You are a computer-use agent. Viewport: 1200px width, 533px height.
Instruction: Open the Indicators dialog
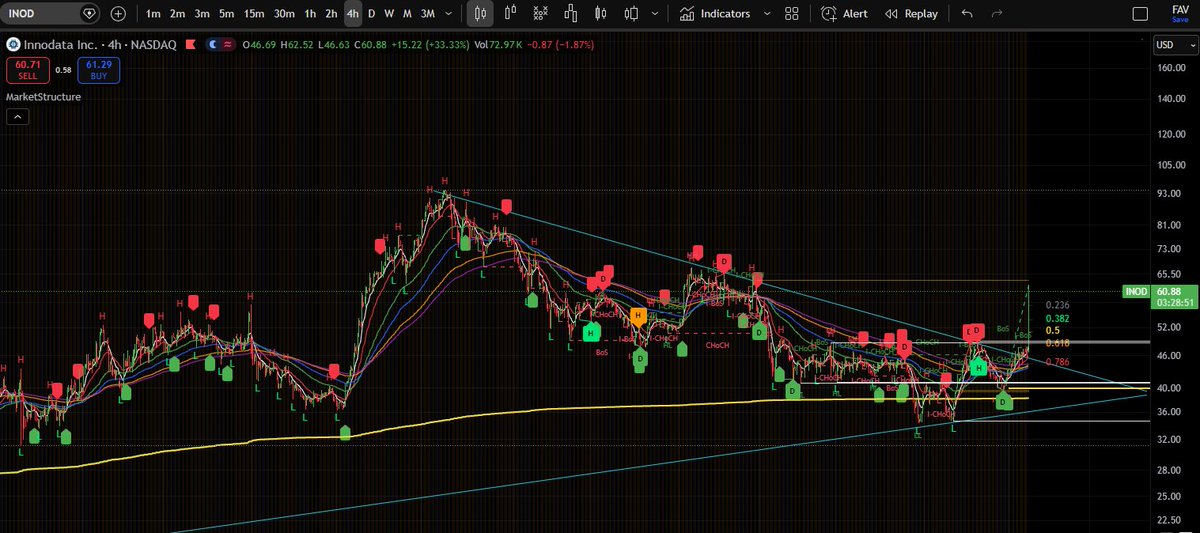click(716, 14)
